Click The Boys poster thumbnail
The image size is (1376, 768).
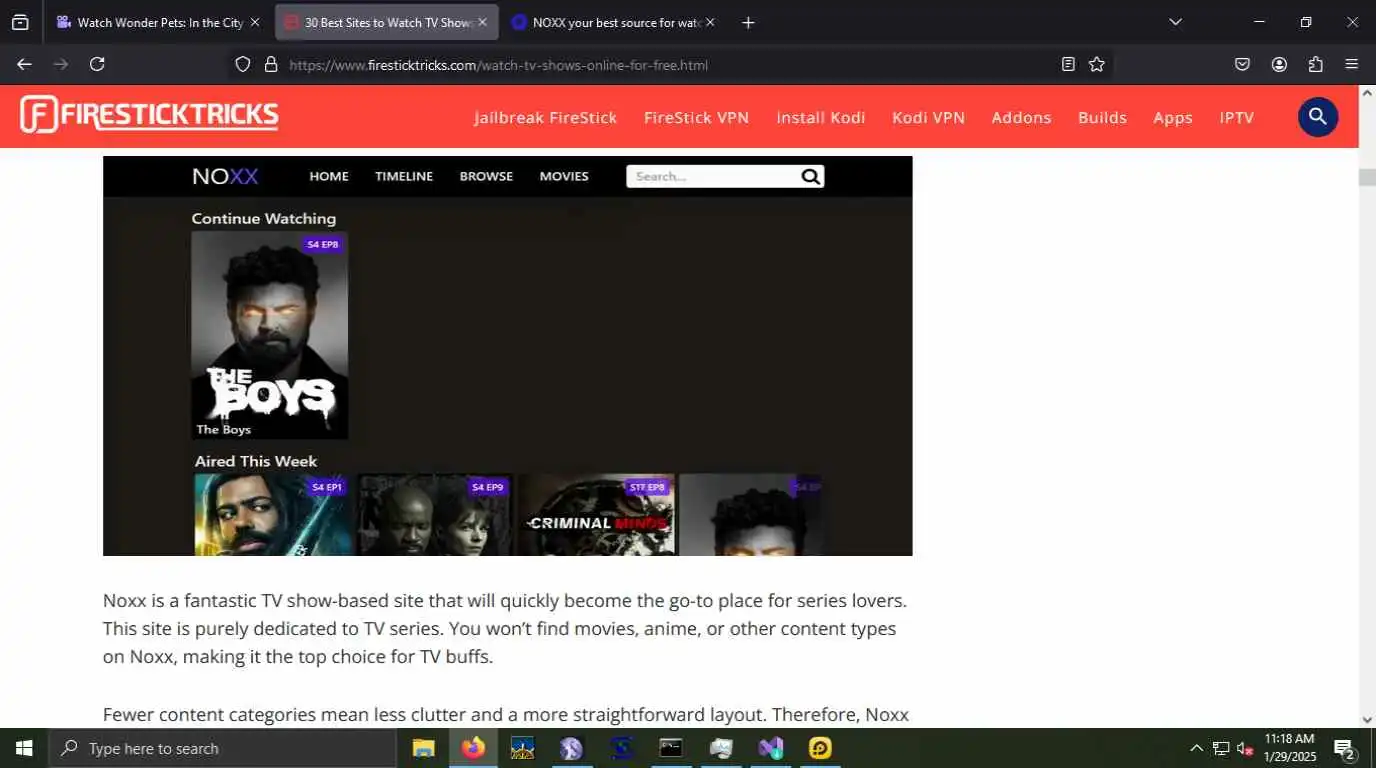pos(270,335)
